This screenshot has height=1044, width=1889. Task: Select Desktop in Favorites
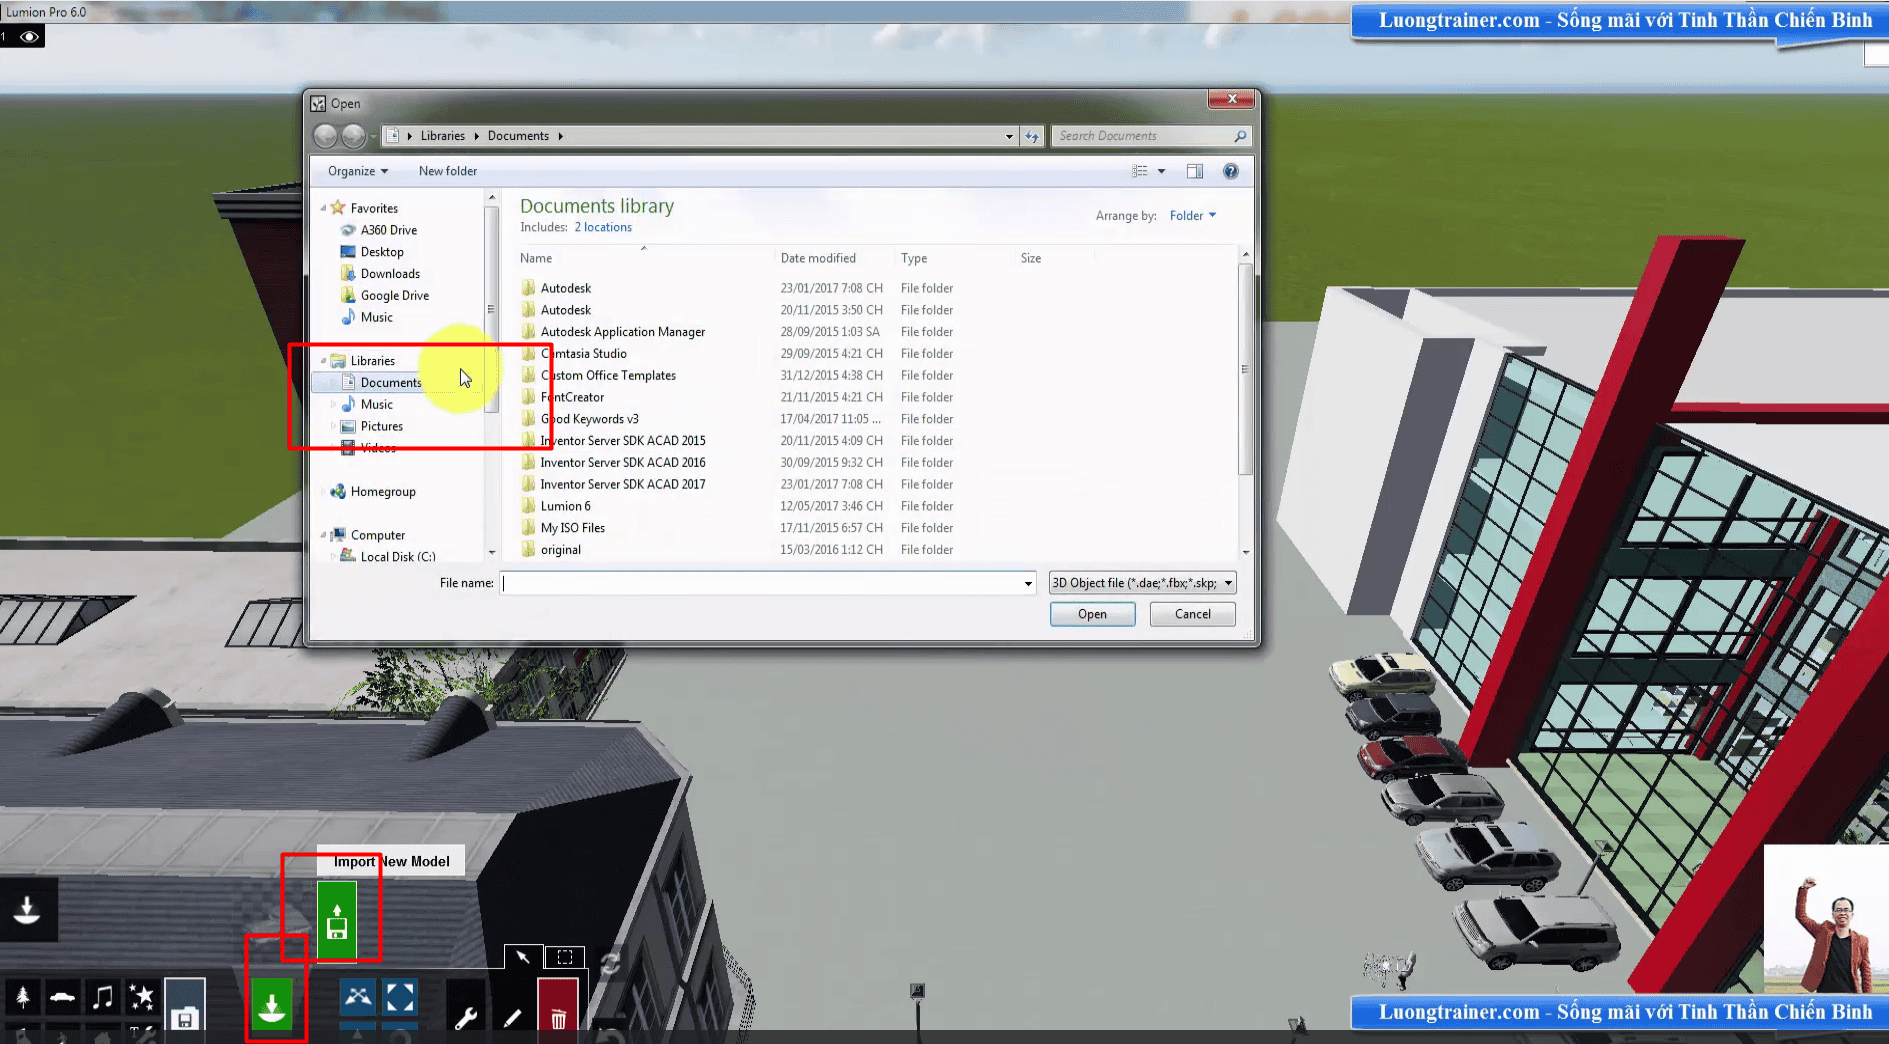point(382,252)
